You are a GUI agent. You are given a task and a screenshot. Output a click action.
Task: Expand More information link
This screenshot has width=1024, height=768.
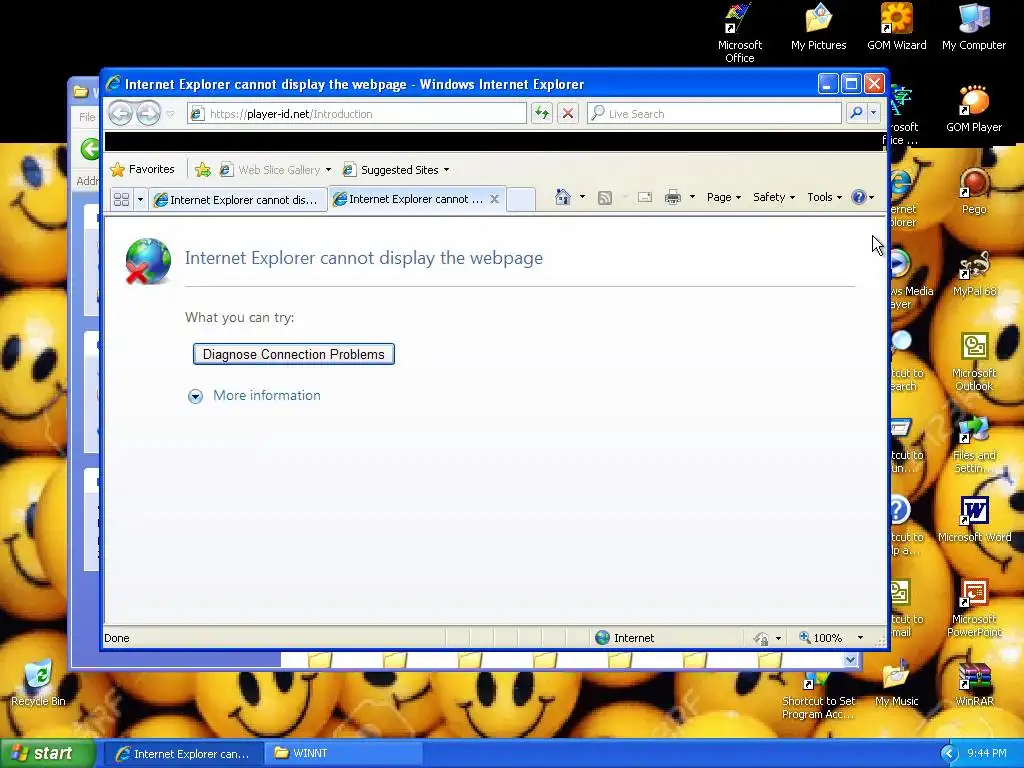(x=266, y=396)
